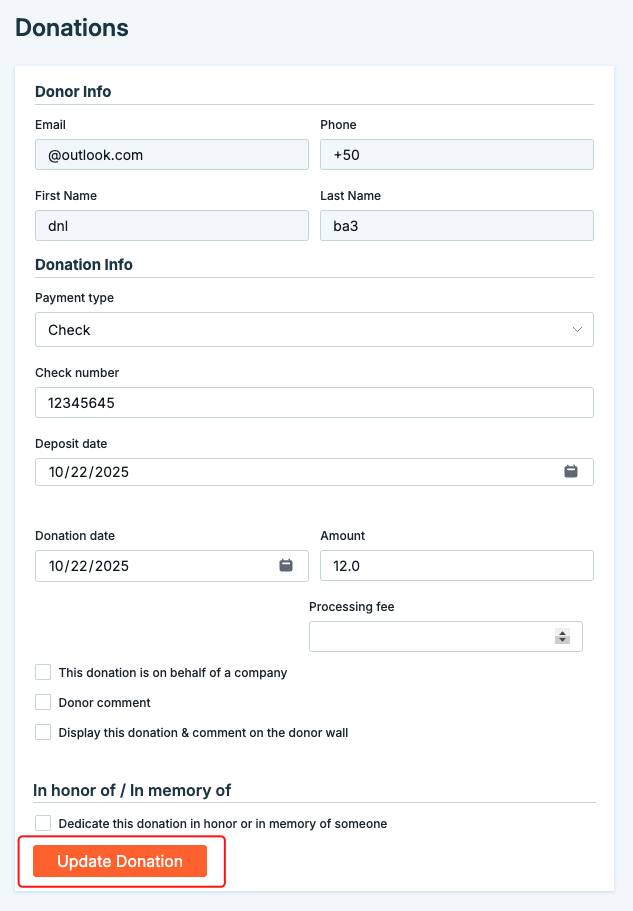633x911 pixels.
Task: Focus the Processing fee input
Action: (x=445, y=636)
